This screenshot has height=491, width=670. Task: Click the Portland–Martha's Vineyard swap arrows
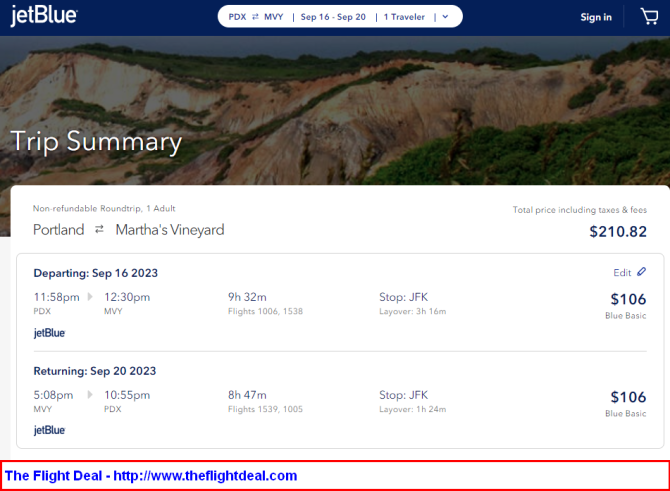click(x=99, y=229)
